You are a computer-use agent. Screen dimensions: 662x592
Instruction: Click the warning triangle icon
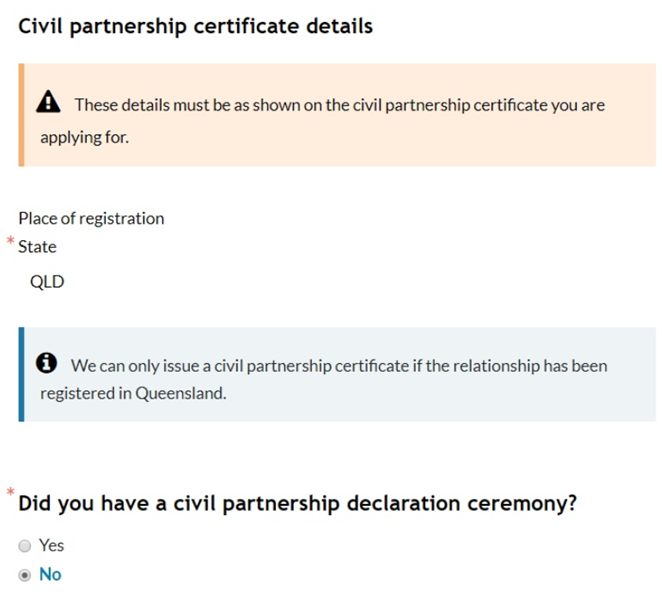pos(48,102)
